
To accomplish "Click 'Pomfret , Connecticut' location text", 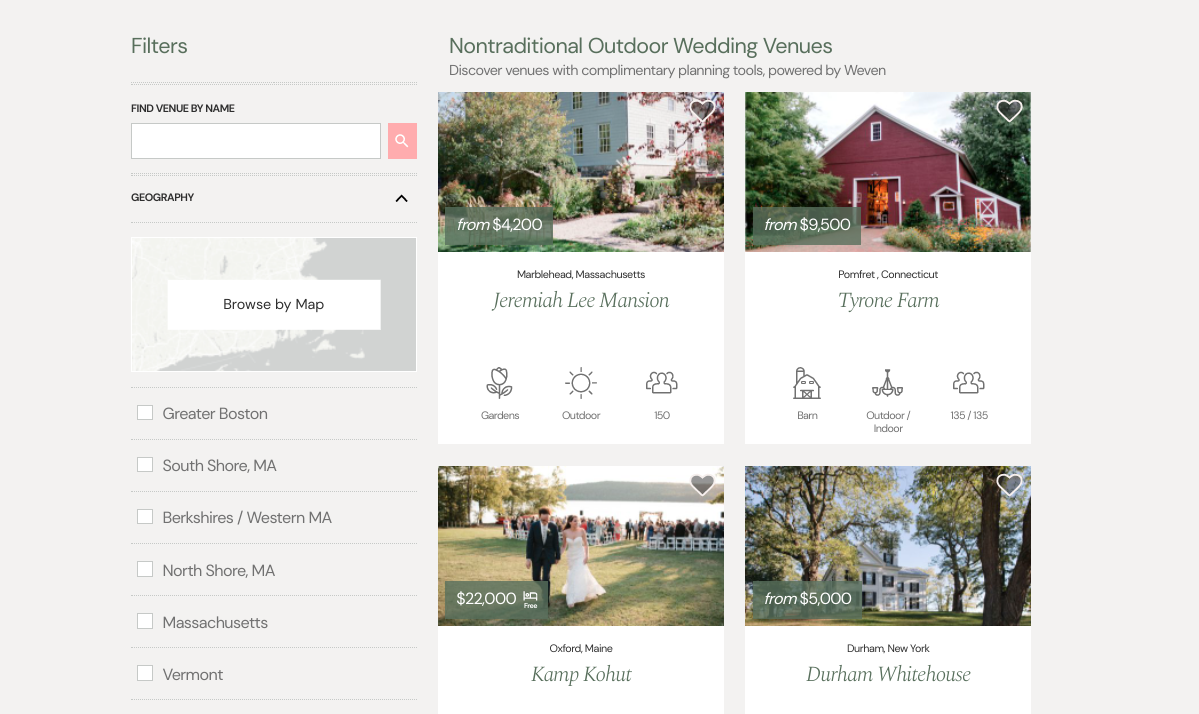I will [x=888, y=274].
